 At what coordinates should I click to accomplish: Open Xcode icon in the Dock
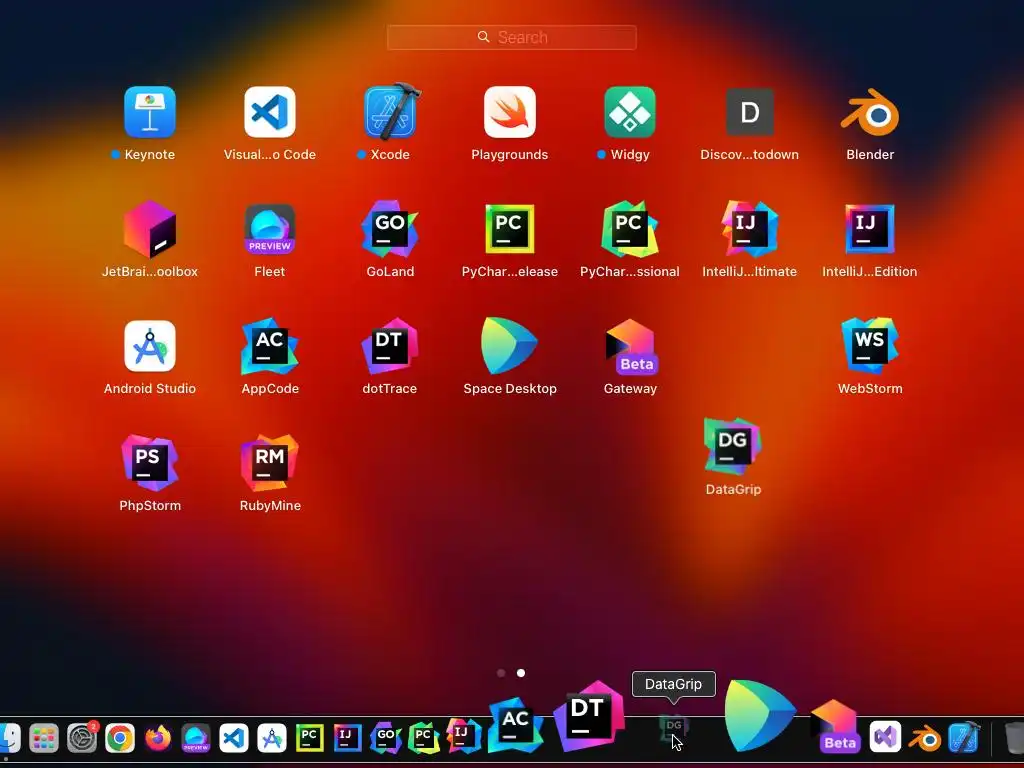[x=964, y=738]
